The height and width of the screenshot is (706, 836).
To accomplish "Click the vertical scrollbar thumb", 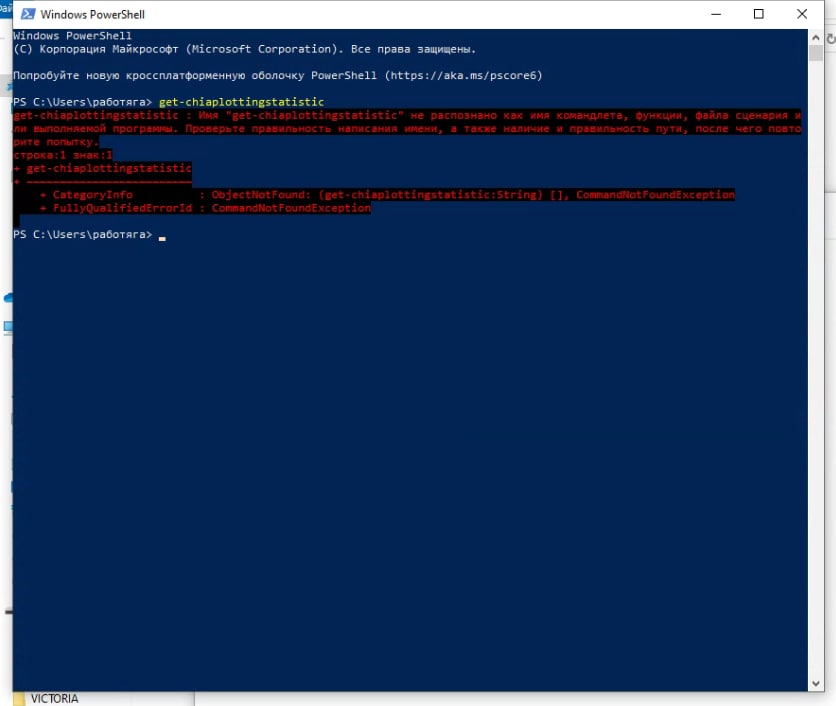I will [816, 53].
